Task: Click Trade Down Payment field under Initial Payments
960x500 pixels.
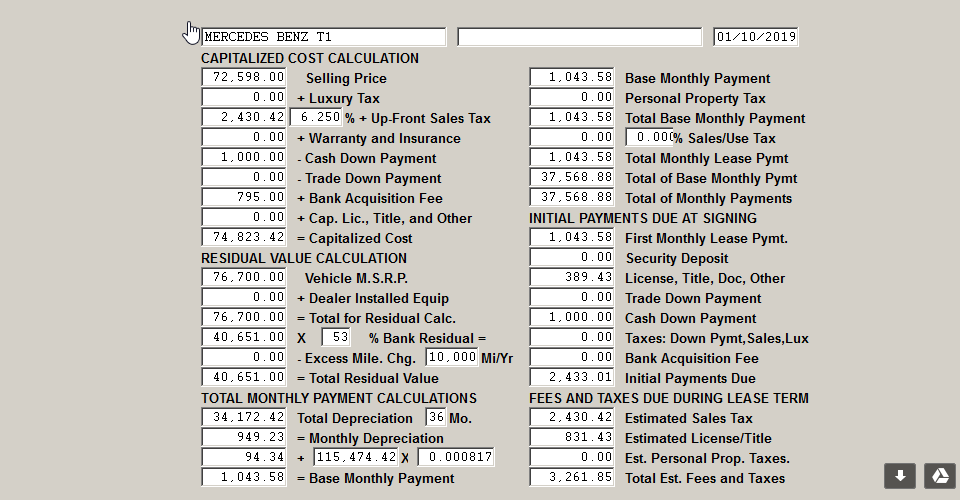Action: tap(572, 297)
